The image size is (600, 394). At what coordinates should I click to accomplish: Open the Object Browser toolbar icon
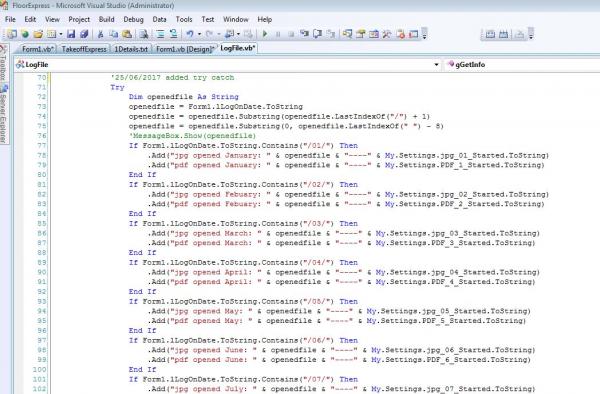pos(374,34)
